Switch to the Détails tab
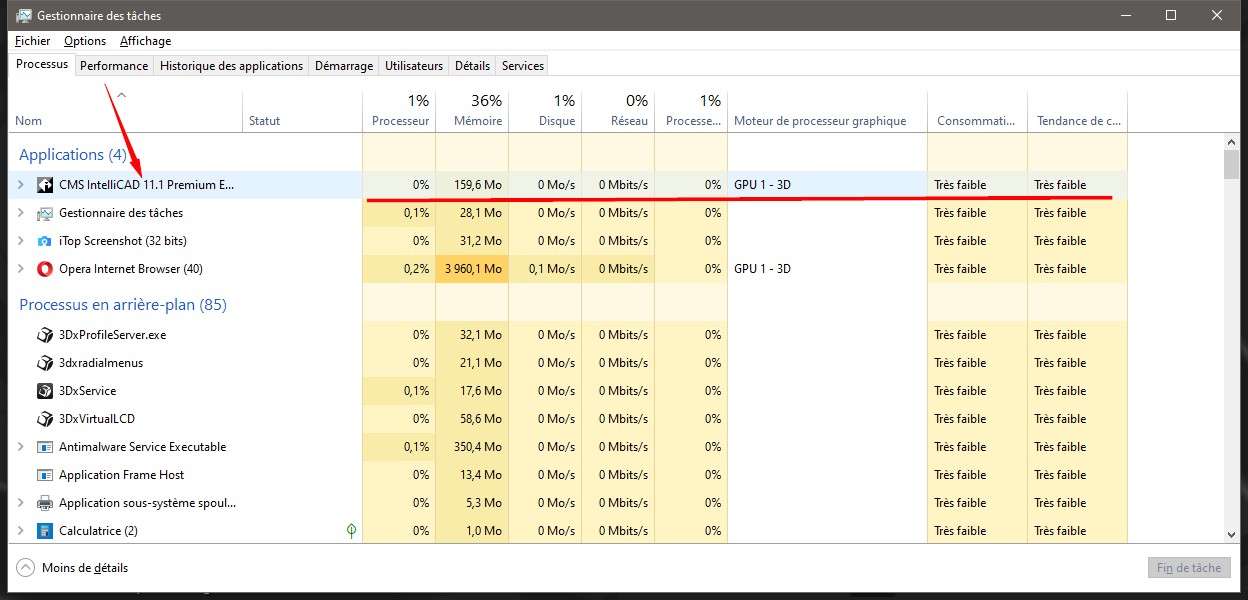This screenshot has width=1248, height=600. coord(472,66)
